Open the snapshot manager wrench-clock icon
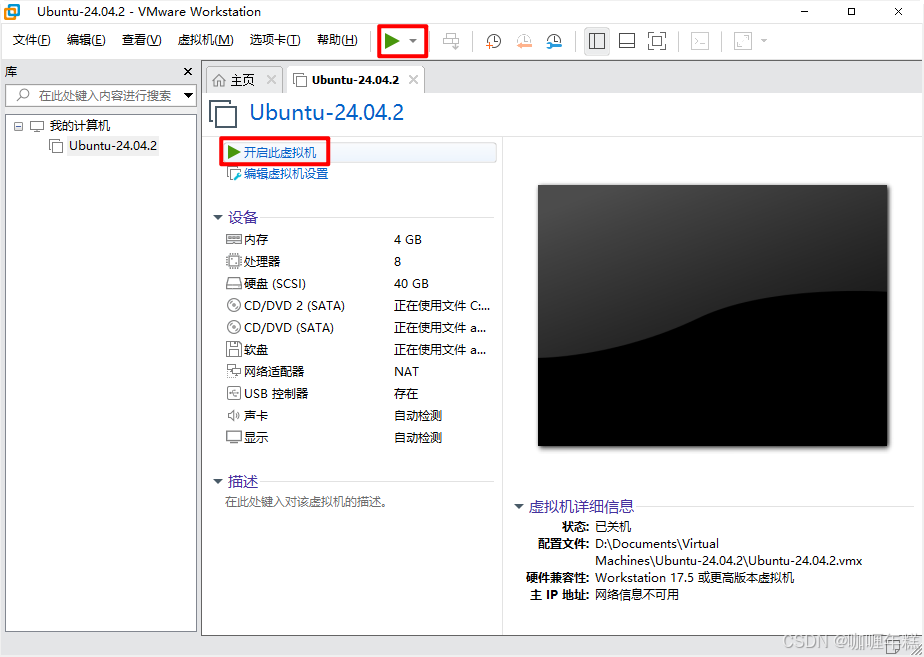Image resolution: width=924 pixels, height=657 pixels. click(554, 41)
